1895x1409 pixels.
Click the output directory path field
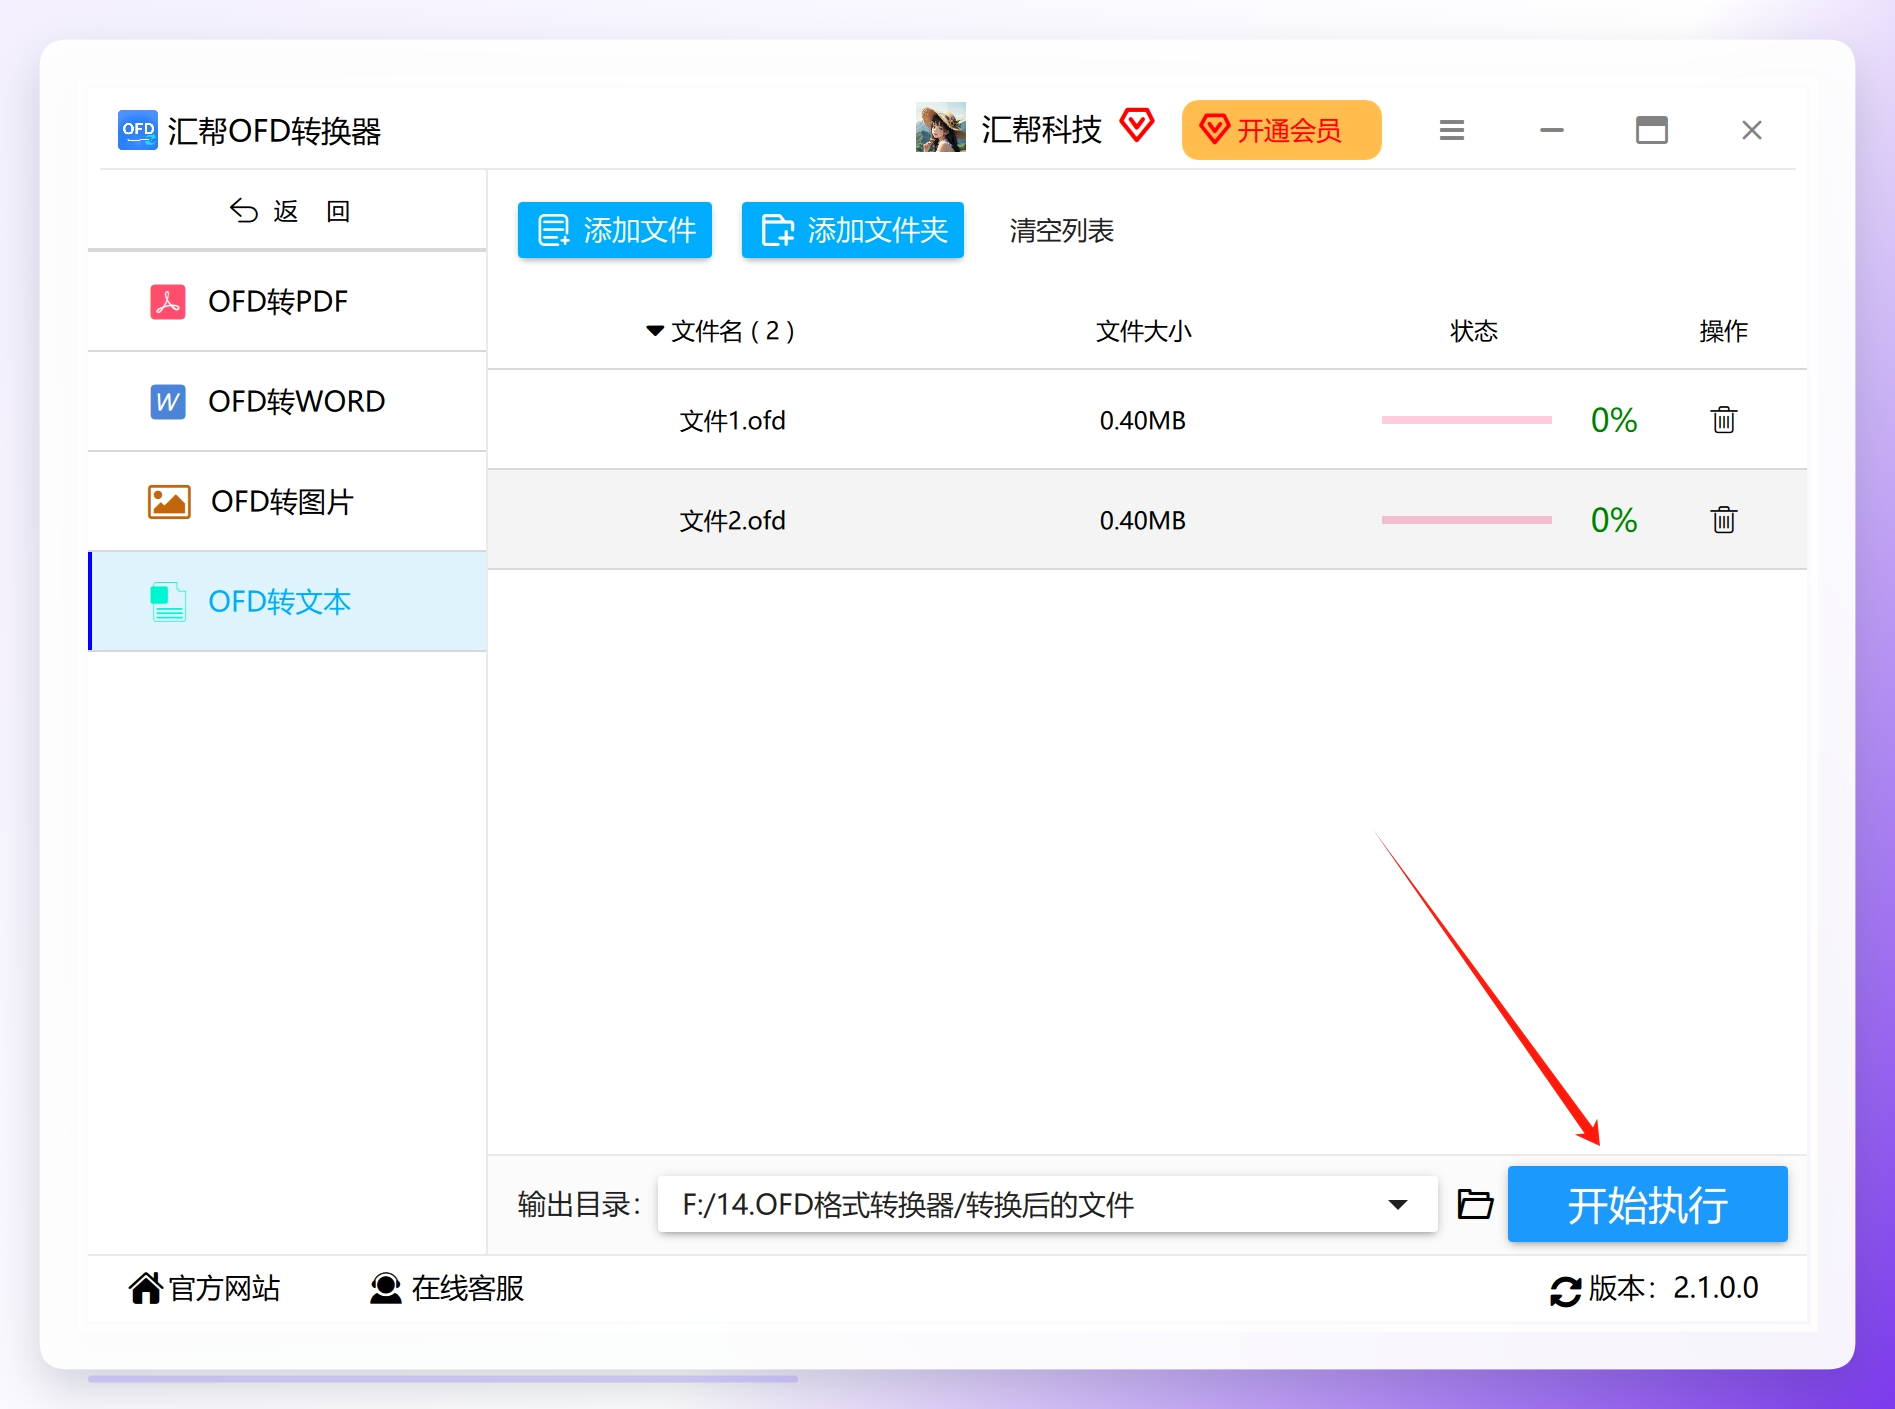(1047, 1204)
